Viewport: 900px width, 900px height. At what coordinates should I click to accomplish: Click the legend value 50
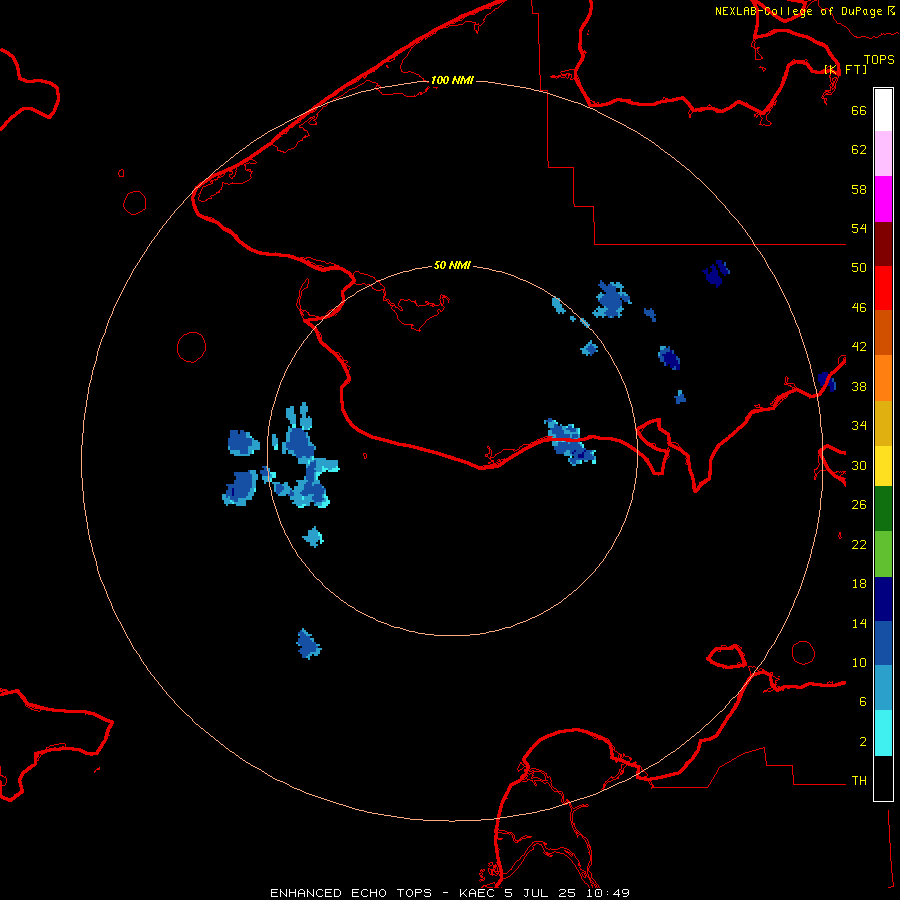pos(859,268)
